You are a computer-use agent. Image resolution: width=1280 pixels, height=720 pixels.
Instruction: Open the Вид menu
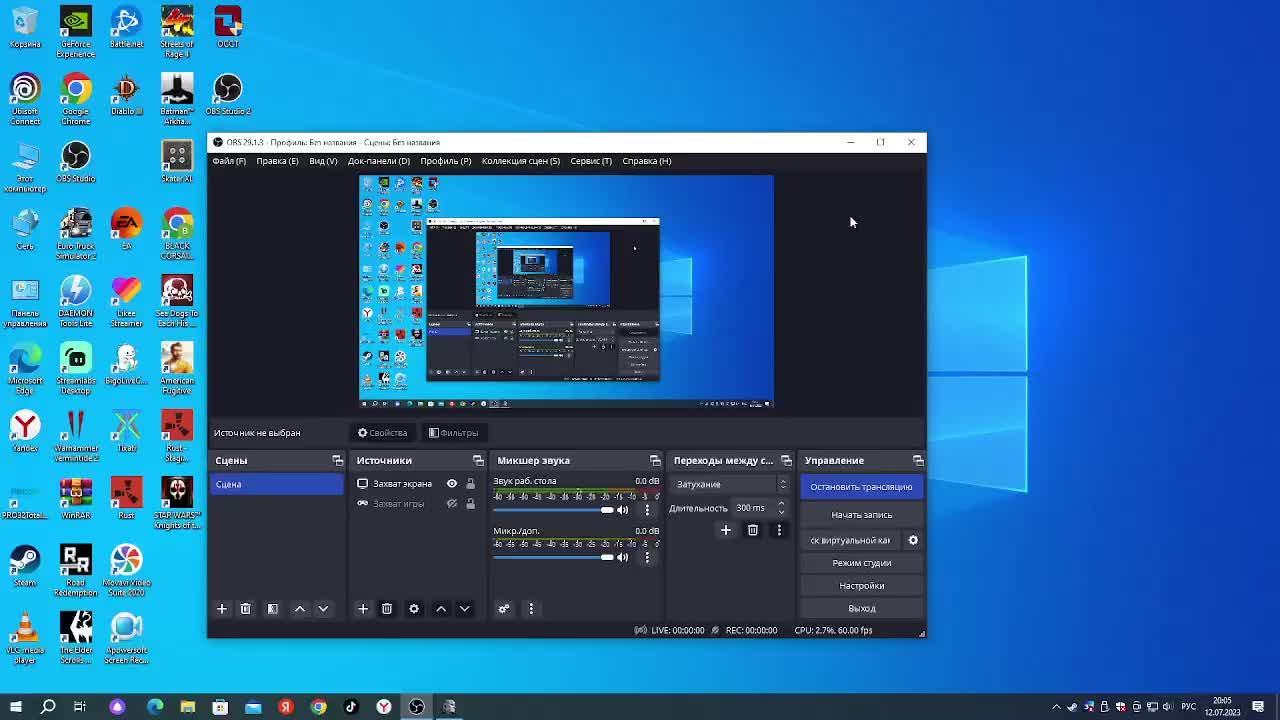[323, 161]
